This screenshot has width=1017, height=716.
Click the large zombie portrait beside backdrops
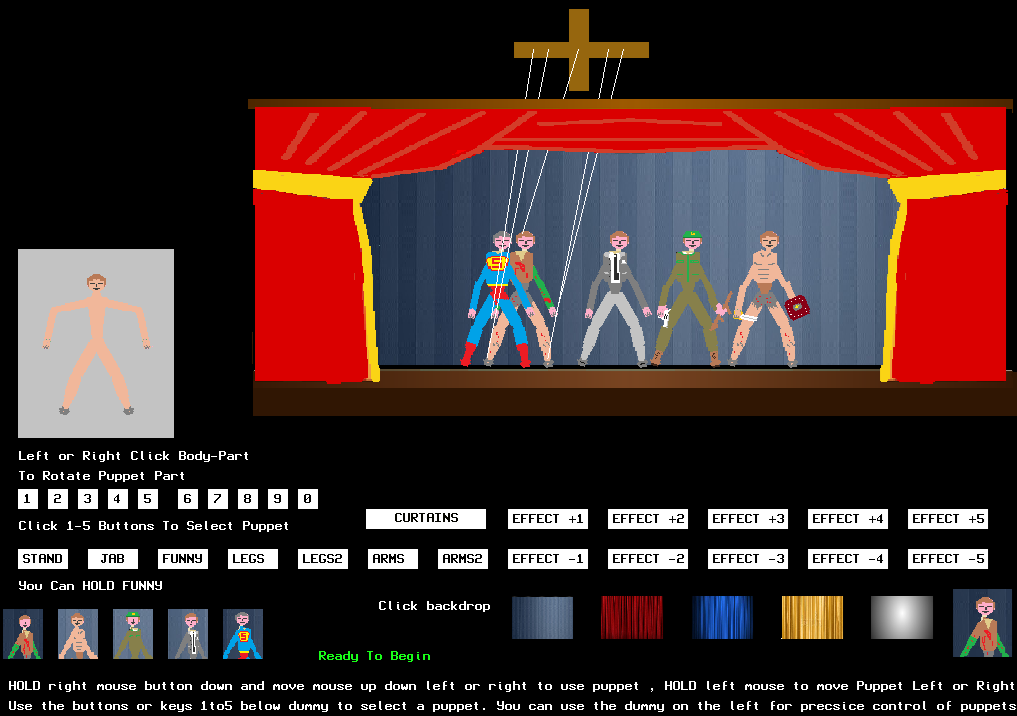coord(982,623)
